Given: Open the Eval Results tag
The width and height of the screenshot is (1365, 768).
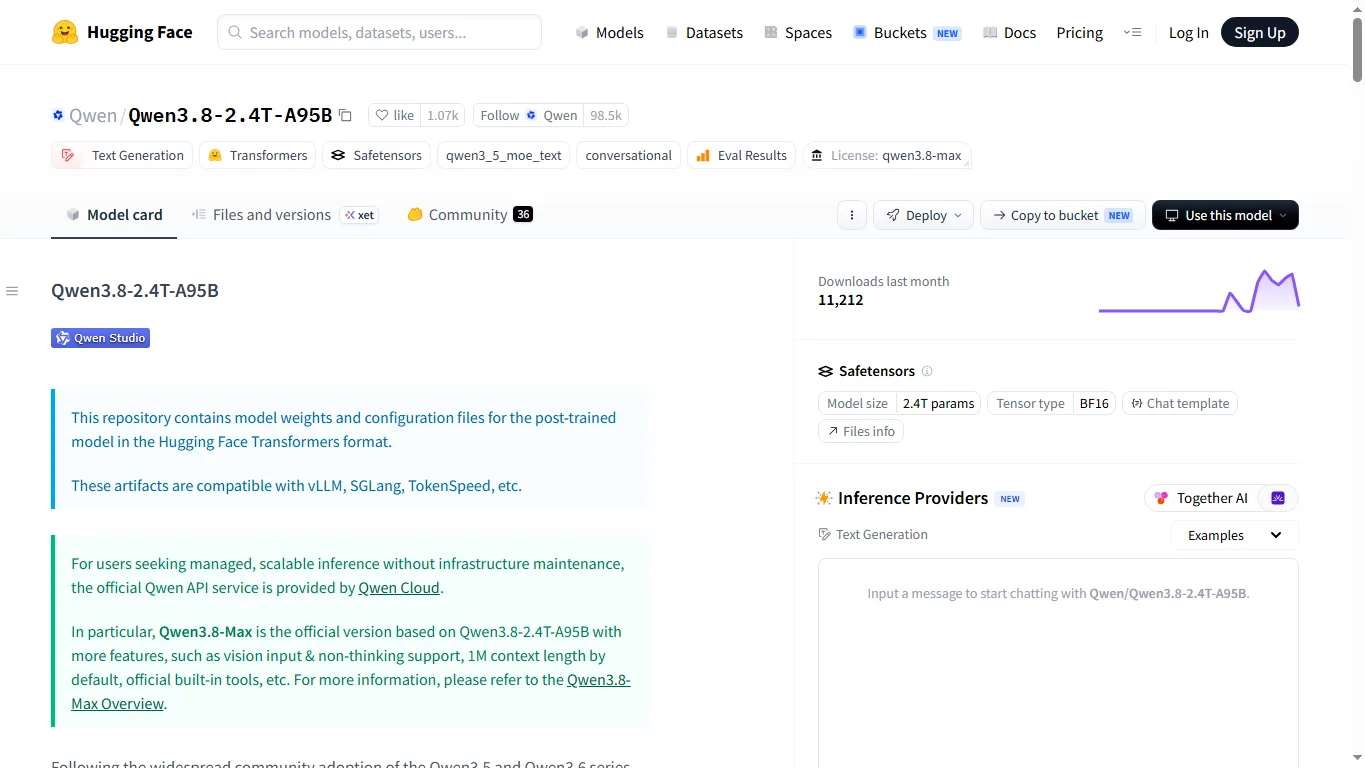Looking at the screenshot, I should click(741, 155).
